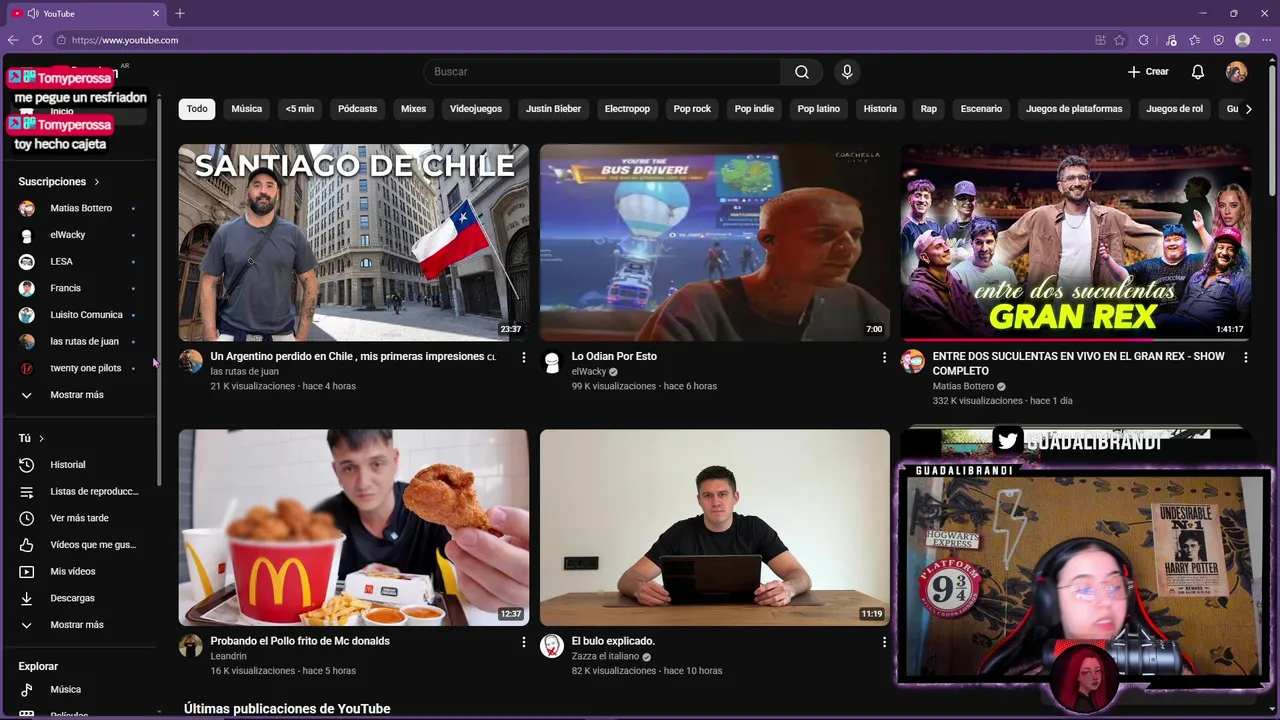This screenshot has height=720, width=1280.
Task: Play the bus driver Fortnite thumbnail
Action: [715, 243]
